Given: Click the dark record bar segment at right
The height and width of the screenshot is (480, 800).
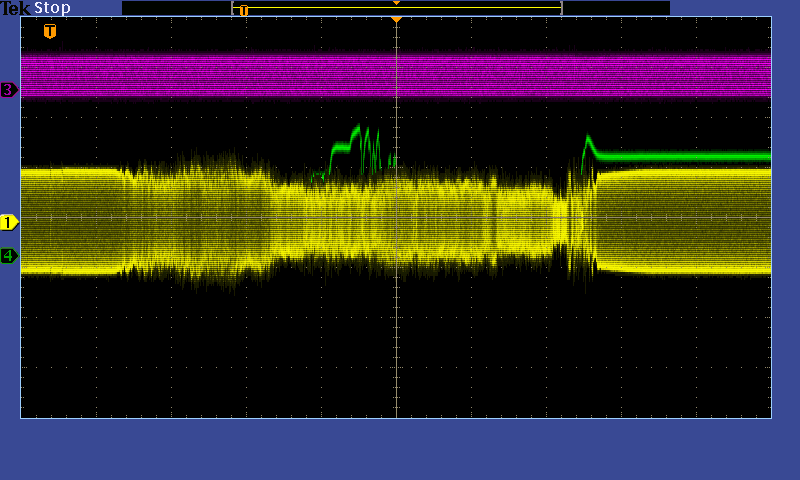Looking at the screenshot, I should tap(615, 8).
